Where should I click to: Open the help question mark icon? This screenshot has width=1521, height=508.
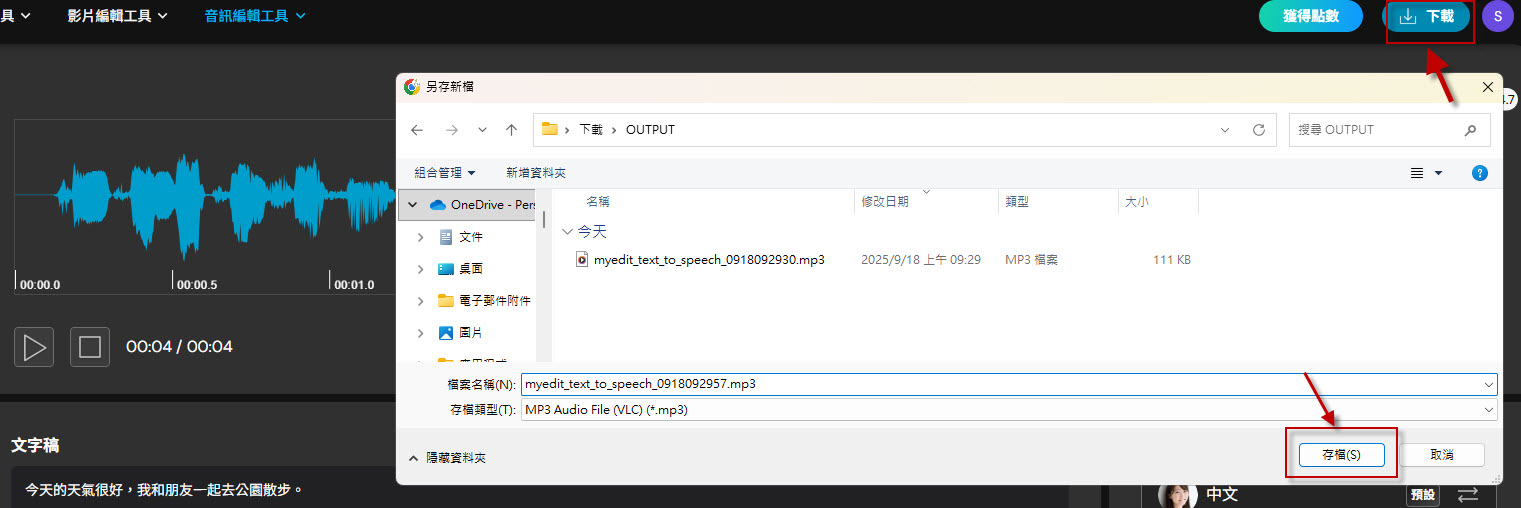click(x=1480, y=173)
